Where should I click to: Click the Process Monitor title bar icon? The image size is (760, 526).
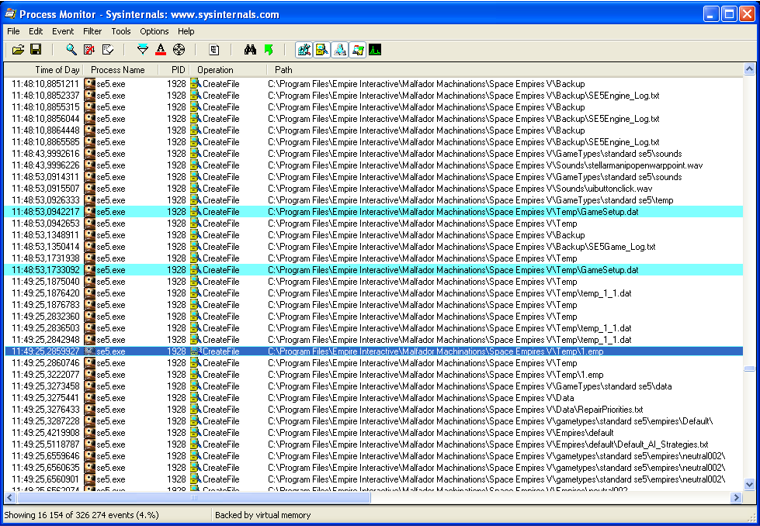point(11,14)
